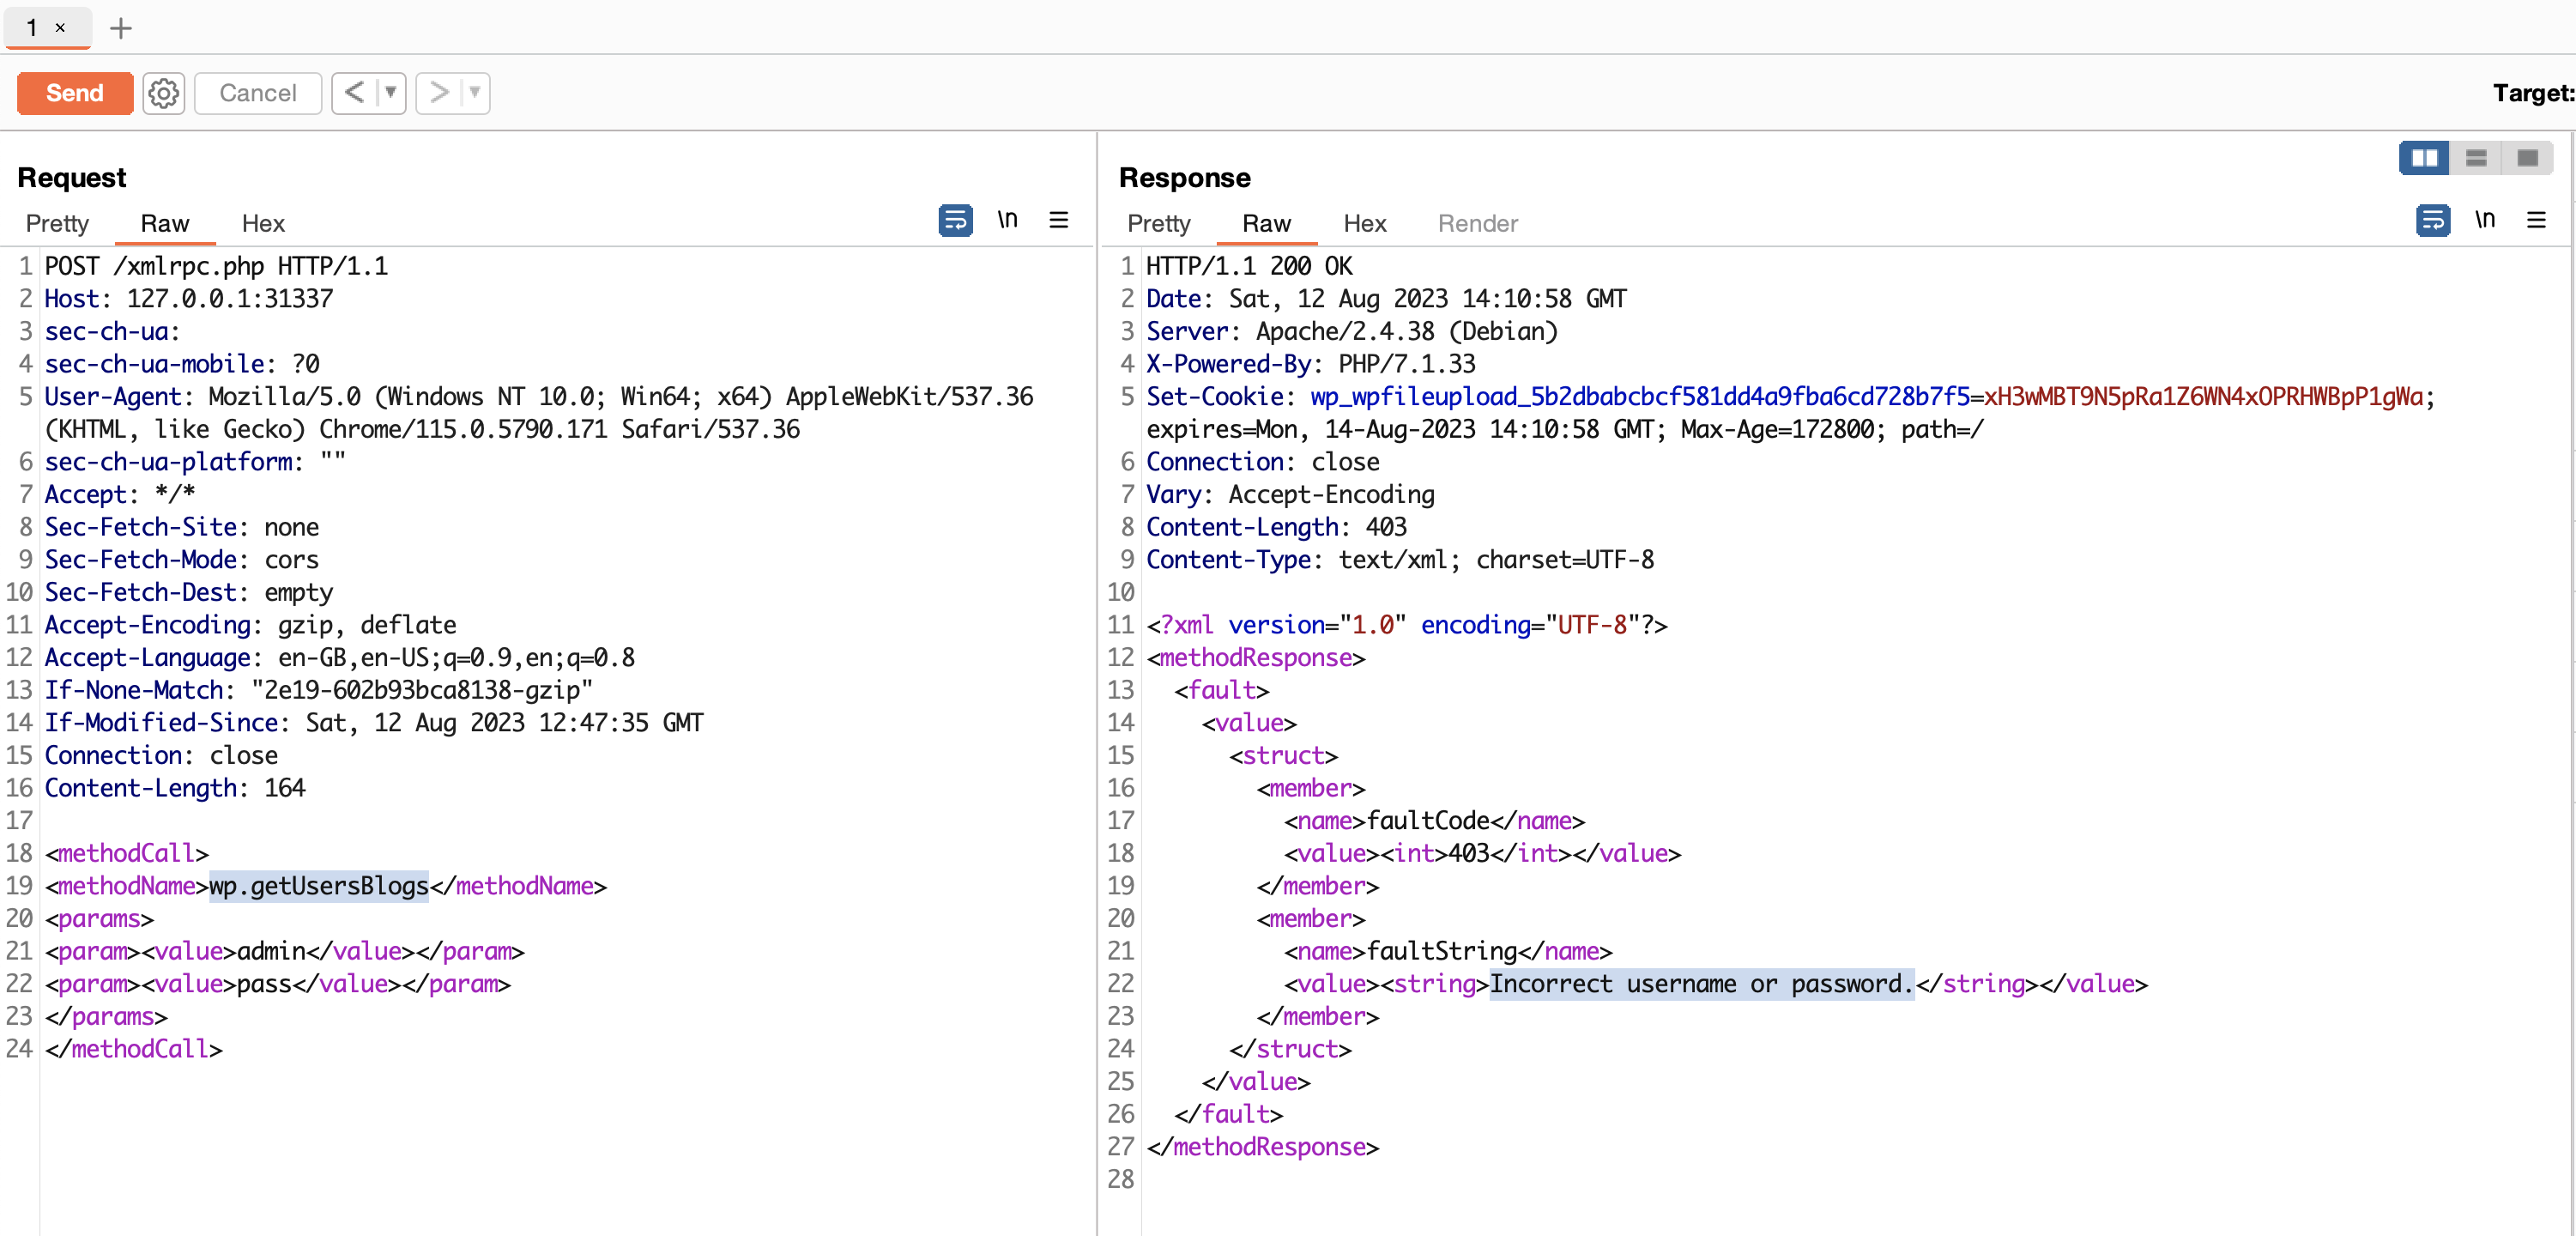Go back to previous request arrow
The height and width of the screenshot is (1236, 2576).
coord(354,93)
